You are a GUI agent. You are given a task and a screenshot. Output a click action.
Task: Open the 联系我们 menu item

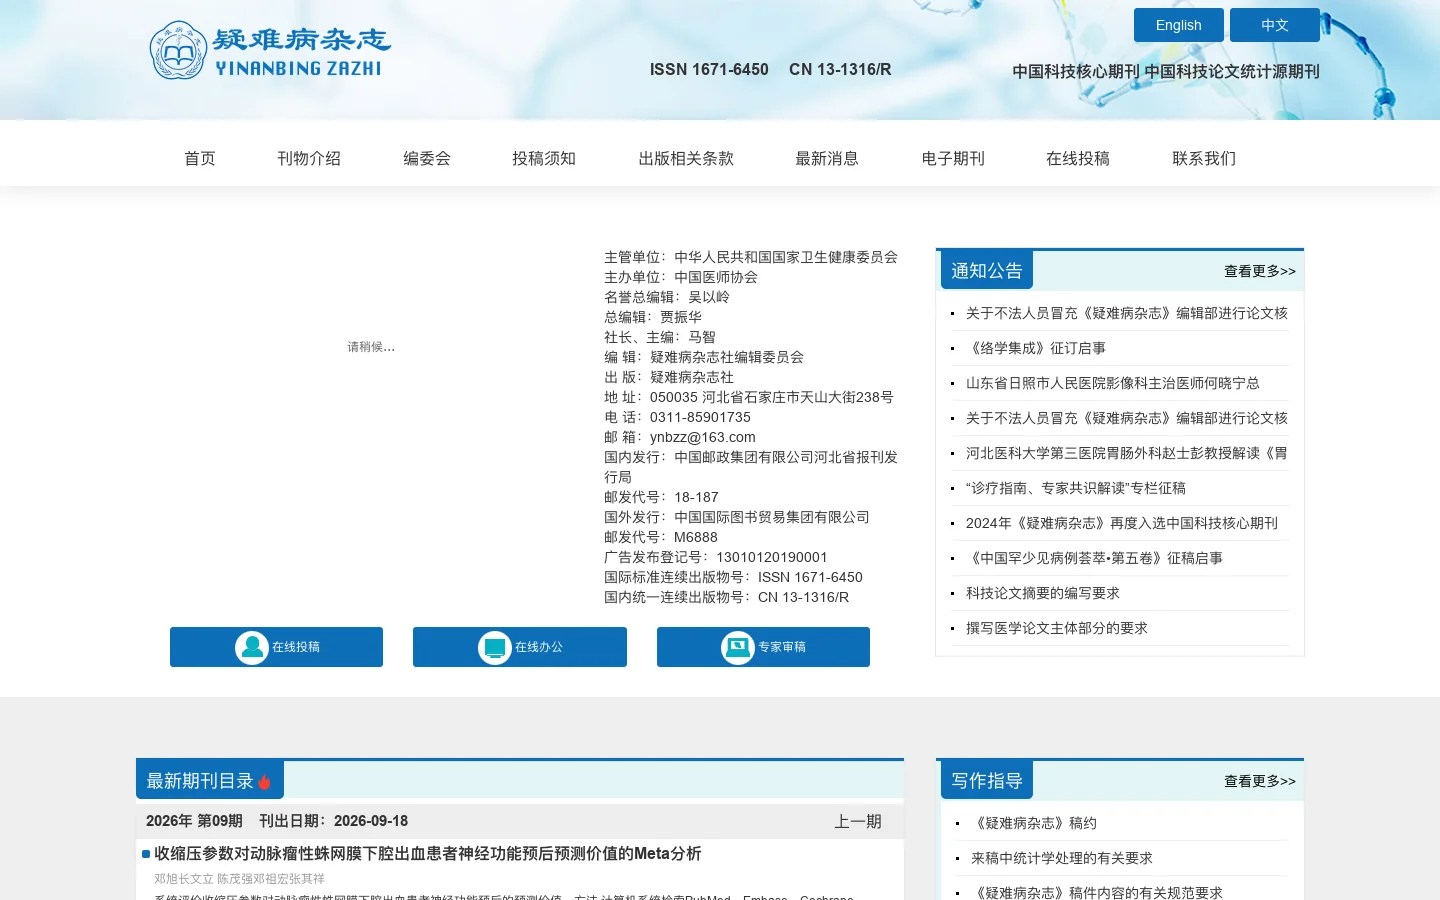[1204, 158]
